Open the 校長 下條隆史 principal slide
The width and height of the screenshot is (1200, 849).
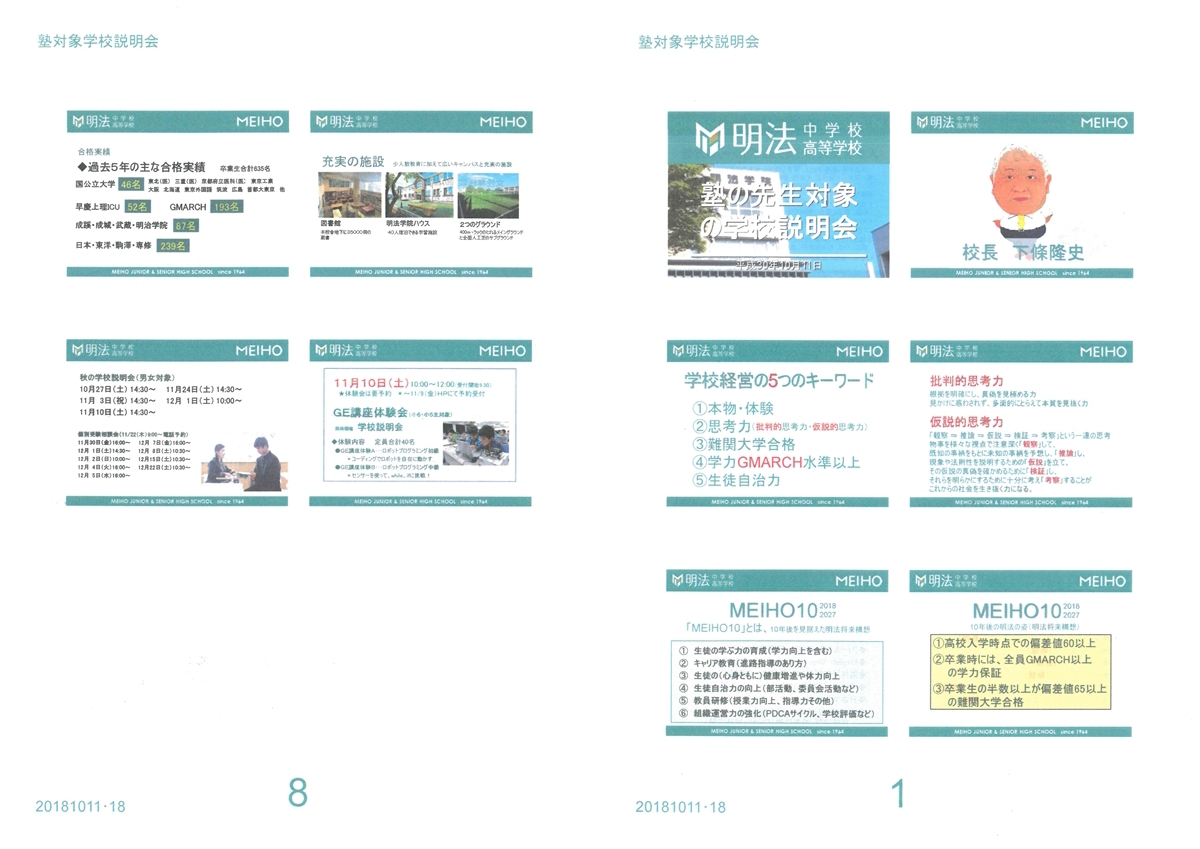click(1021, 193)
